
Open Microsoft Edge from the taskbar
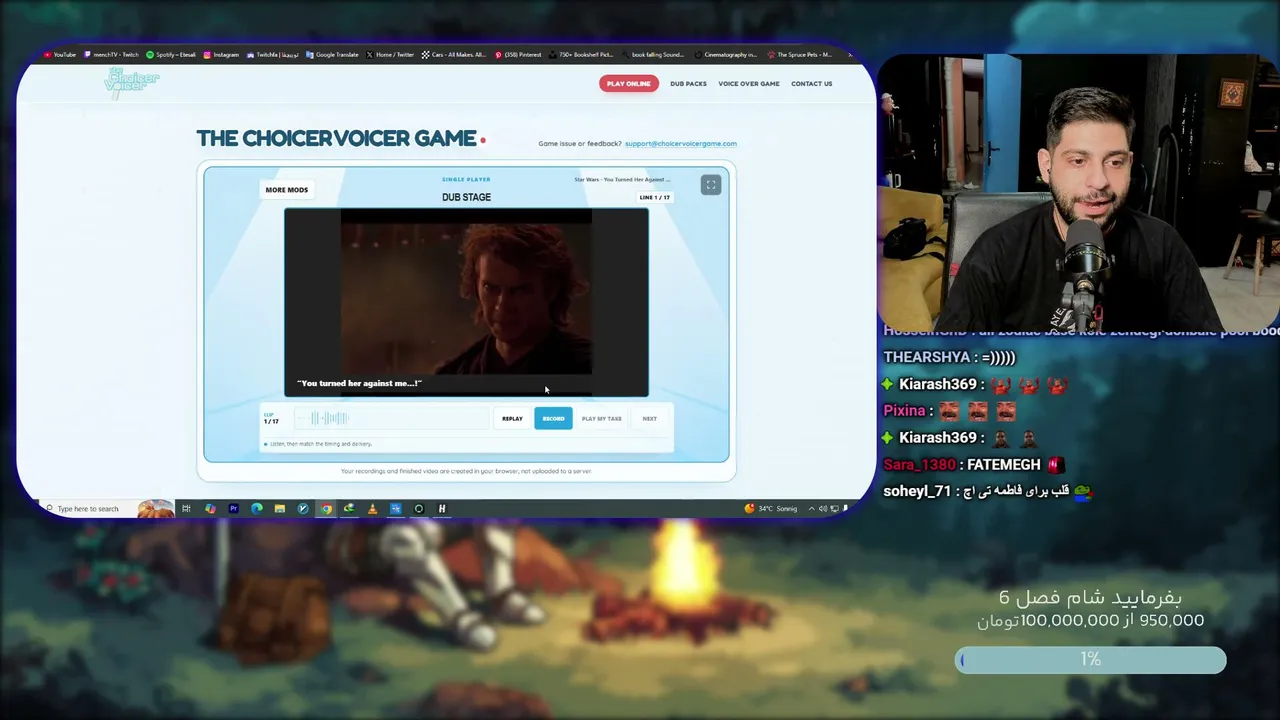[x=256, y=508]
